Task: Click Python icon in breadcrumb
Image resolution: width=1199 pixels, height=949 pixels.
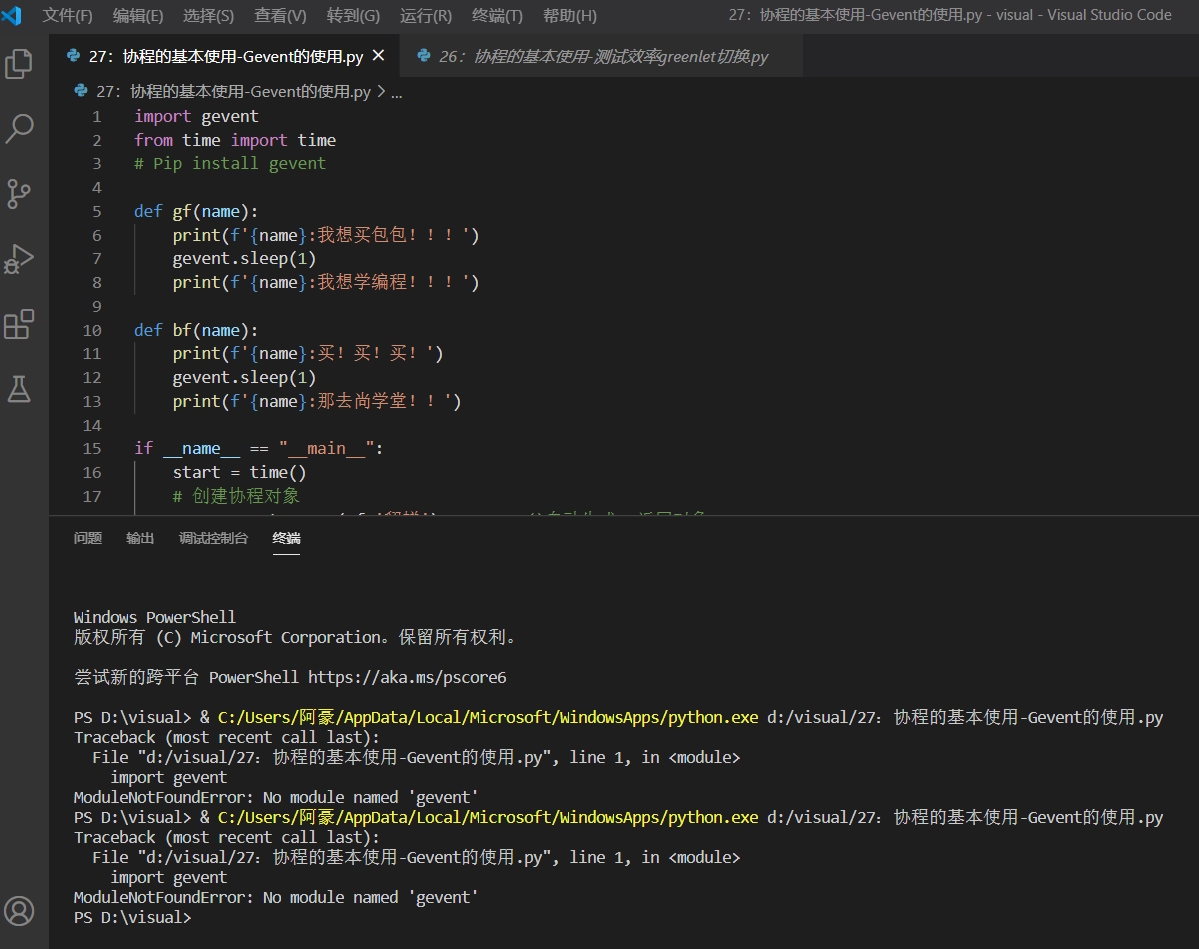Action: [81, 91]
